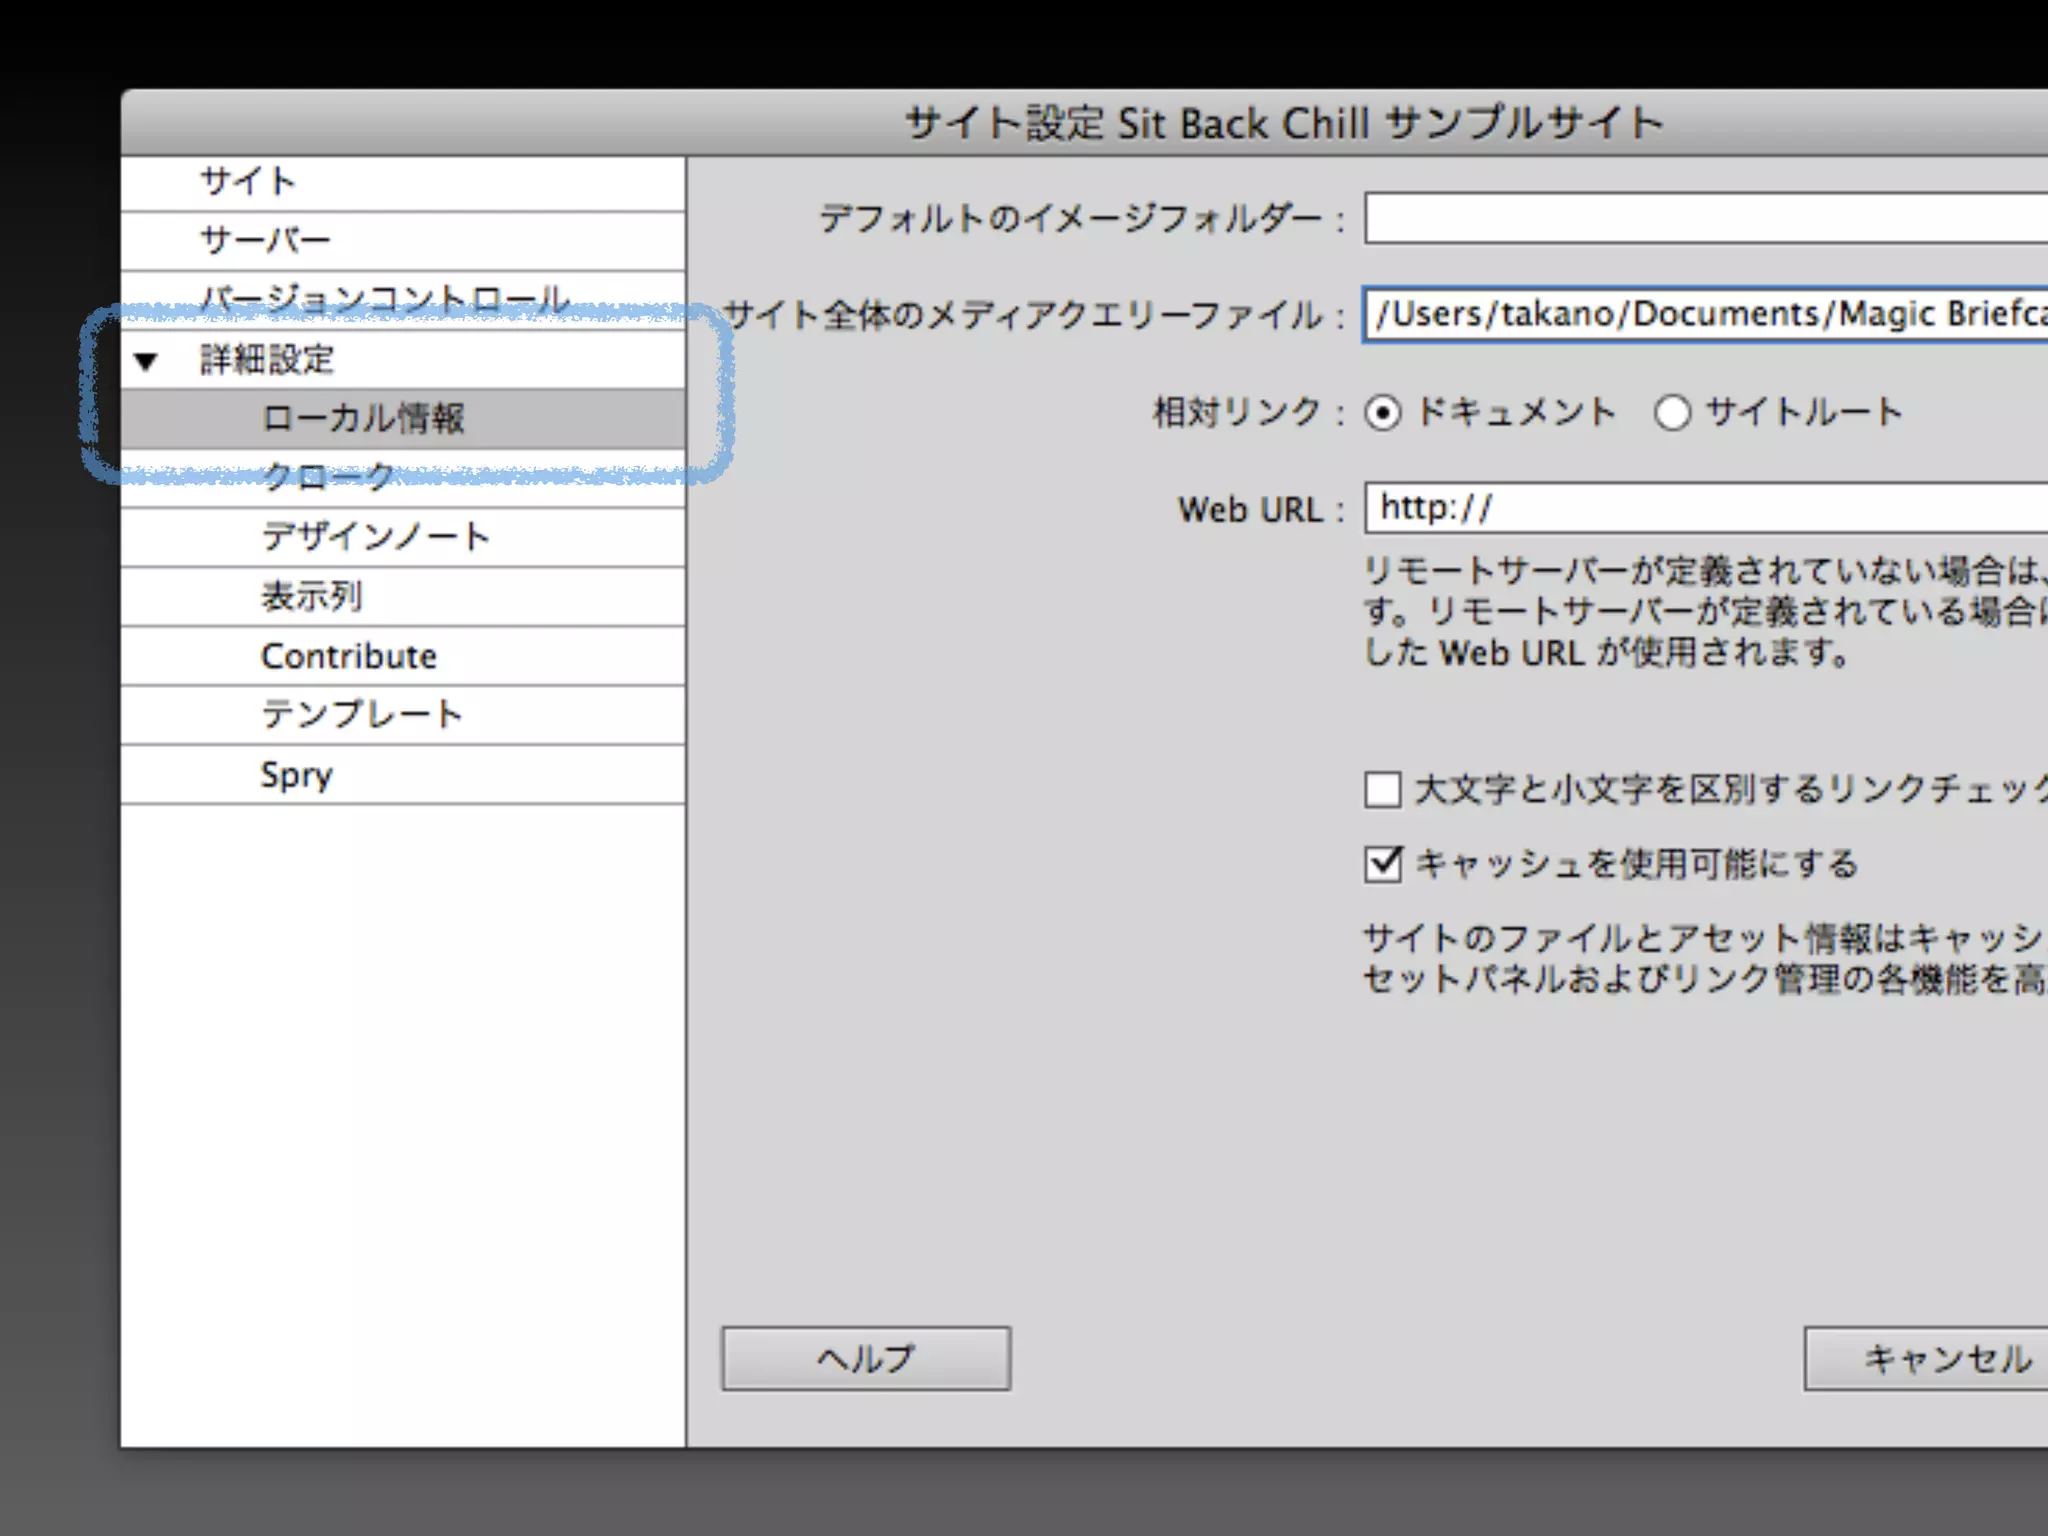Image resolution: width=2048 pixels, height=1536 pixels.
Task: Focus the media query file path field
Action: pos(1700,315)
